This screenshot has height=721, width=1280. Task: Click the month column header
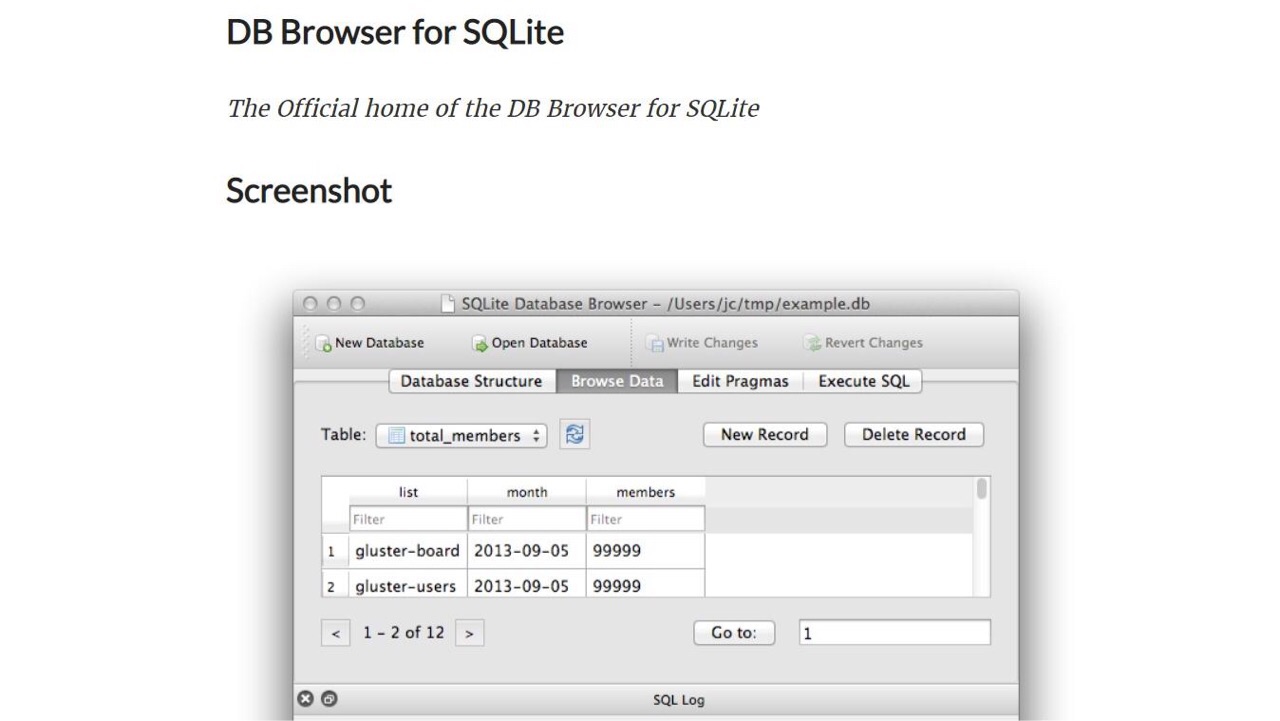pyautogui.click(x=527, y=492)
